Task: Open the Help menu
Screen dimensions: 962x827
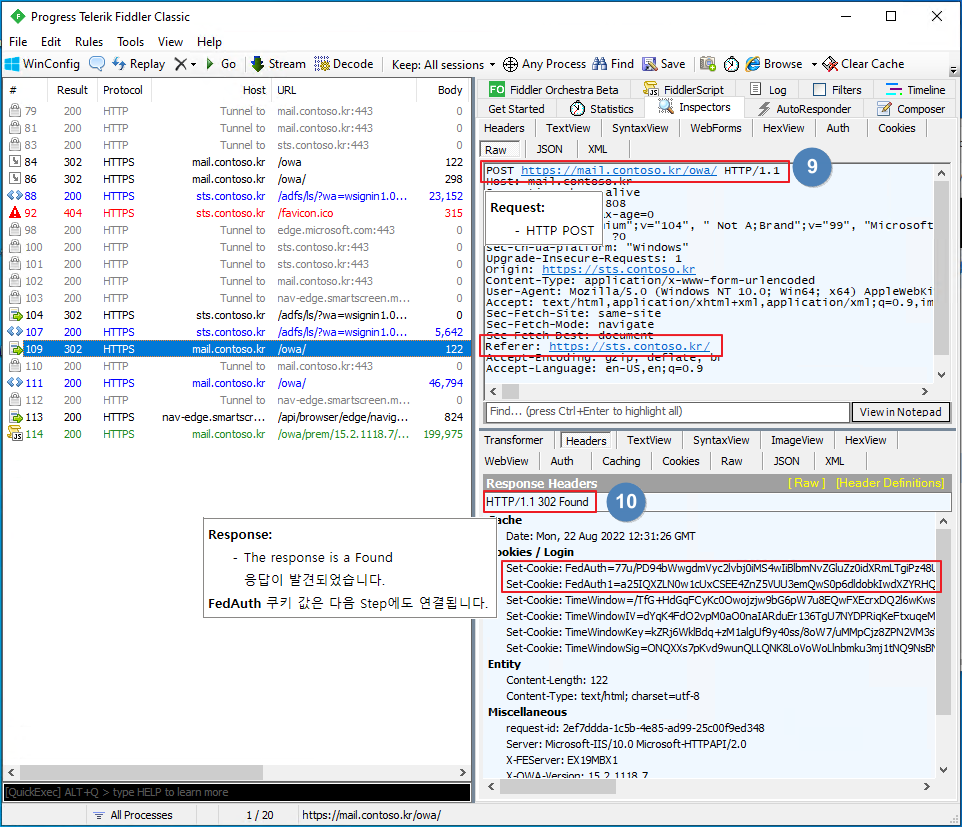Action: pos(209,42)
